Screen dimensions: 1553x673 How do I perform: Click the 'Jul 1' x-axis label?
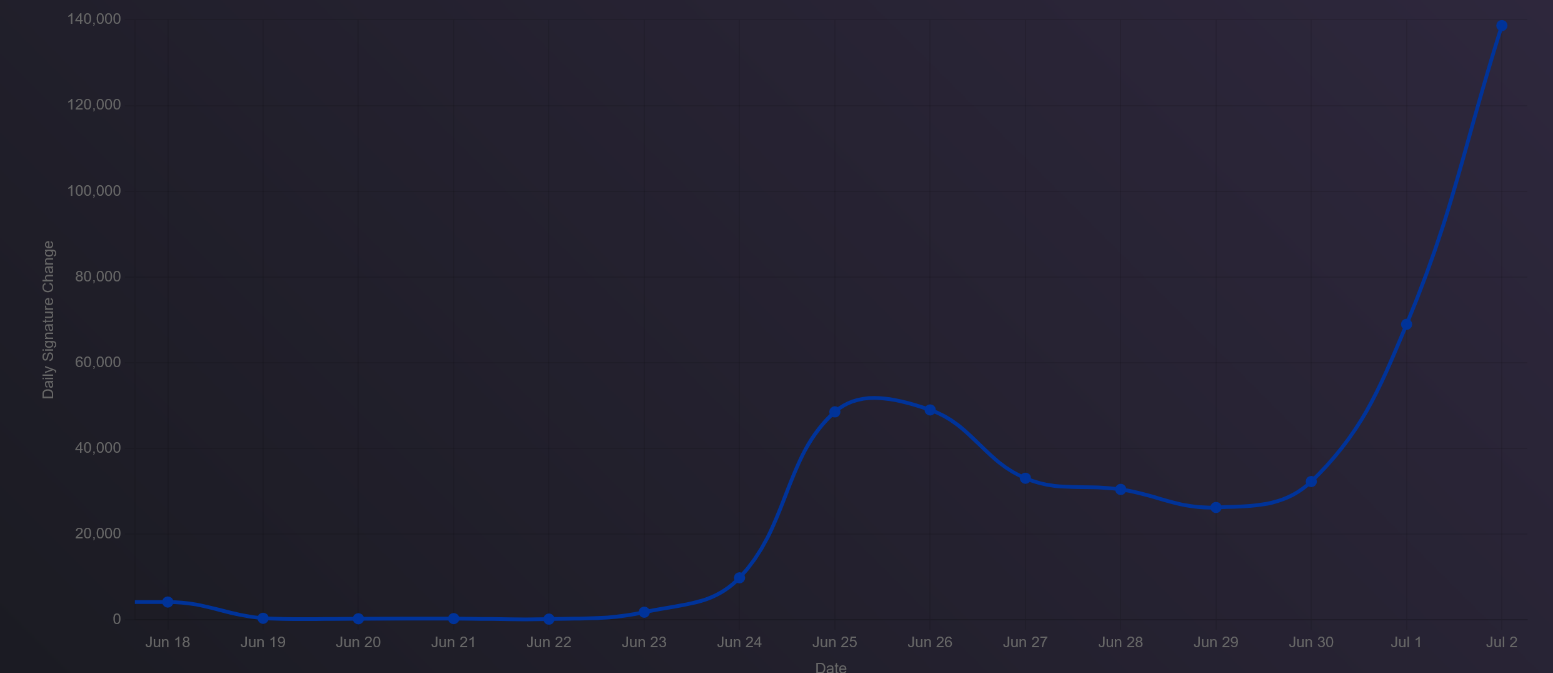coord(1406,642)
